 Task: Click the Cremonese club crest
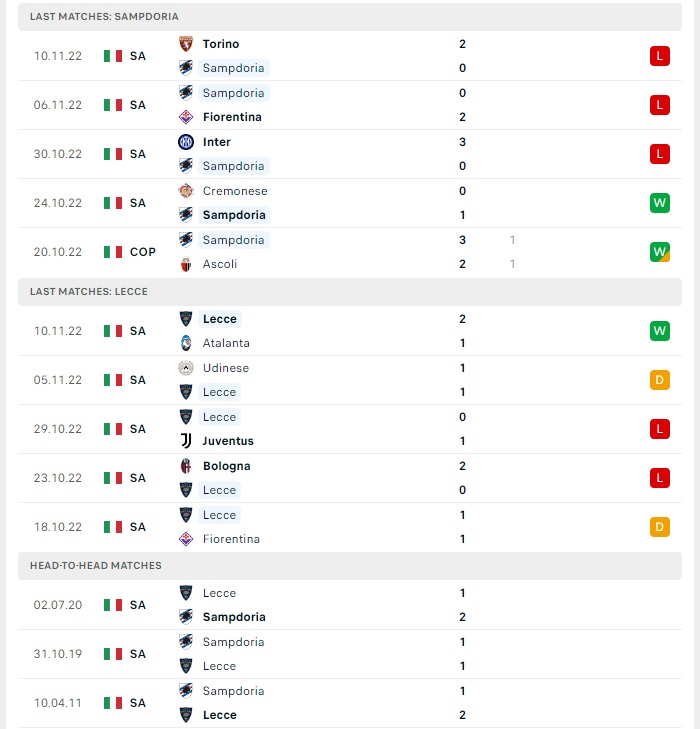[x=186, y=191]
